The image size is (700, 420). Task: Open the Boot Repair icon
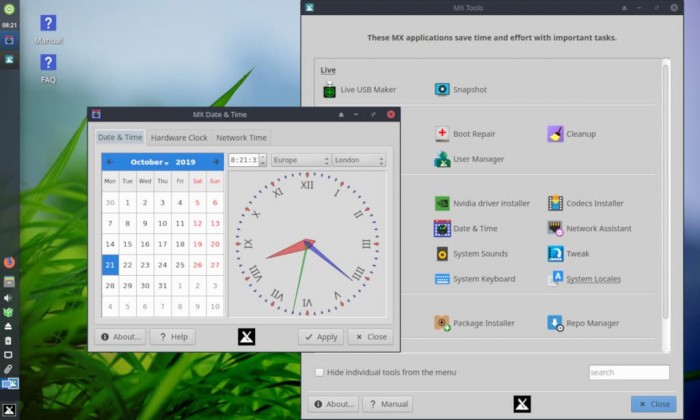[x=442, y=134]
